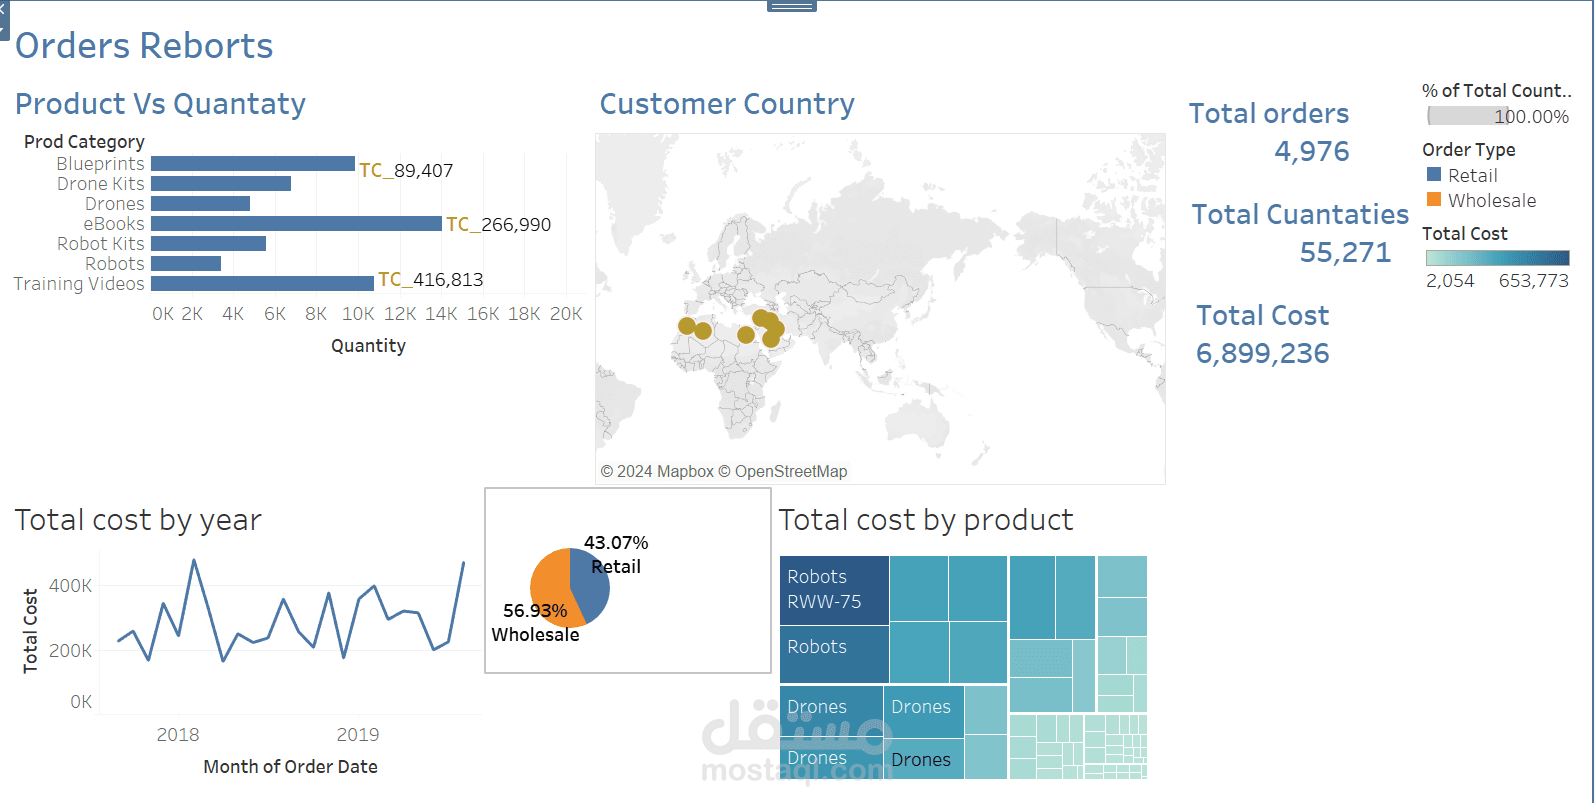Image resolution: width=1595 pixels, height=803 pixels.
Task: Click the 653,773 maximum legend value
Action: click(x=1534, y=281)
